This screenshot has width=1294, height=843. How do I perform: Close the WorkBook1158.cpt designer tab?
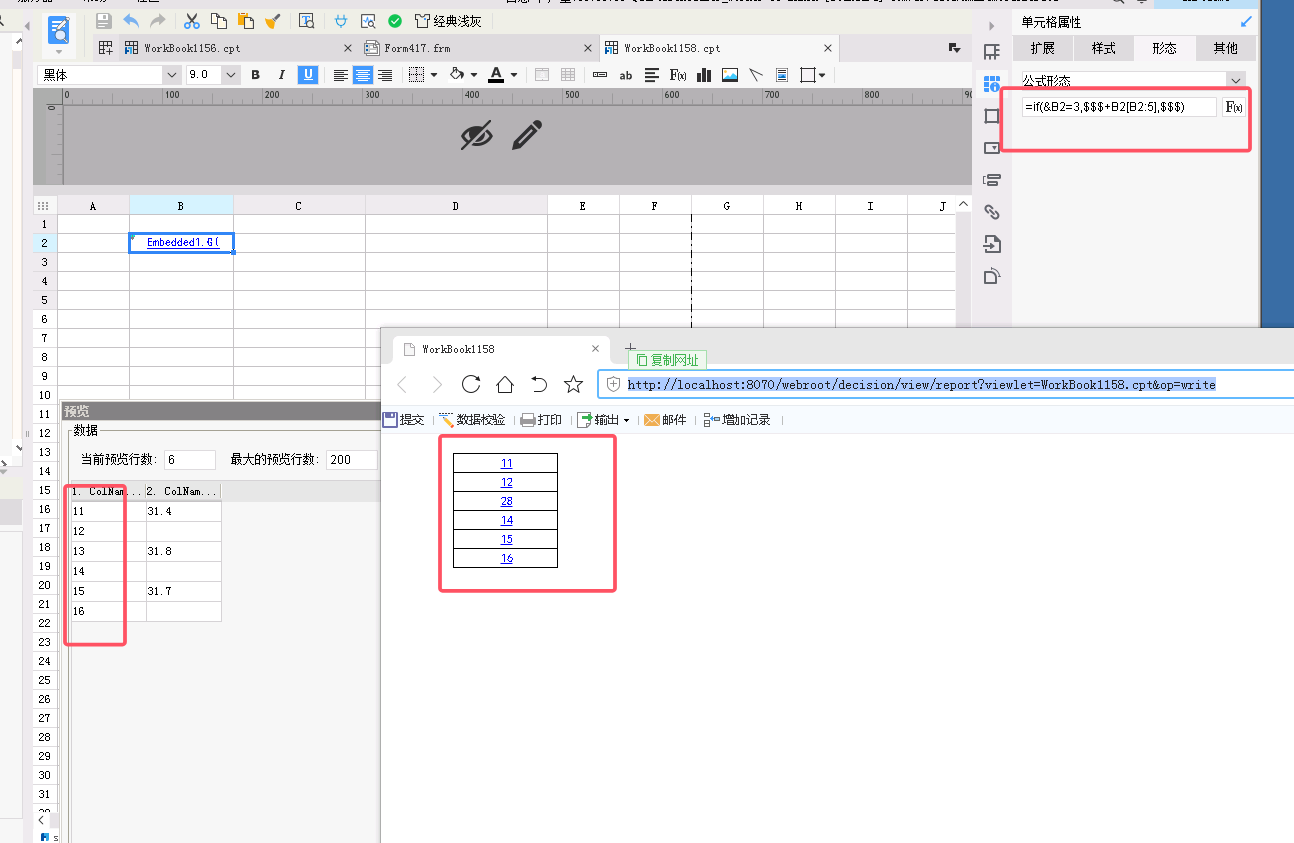click(x=828, y=48)
